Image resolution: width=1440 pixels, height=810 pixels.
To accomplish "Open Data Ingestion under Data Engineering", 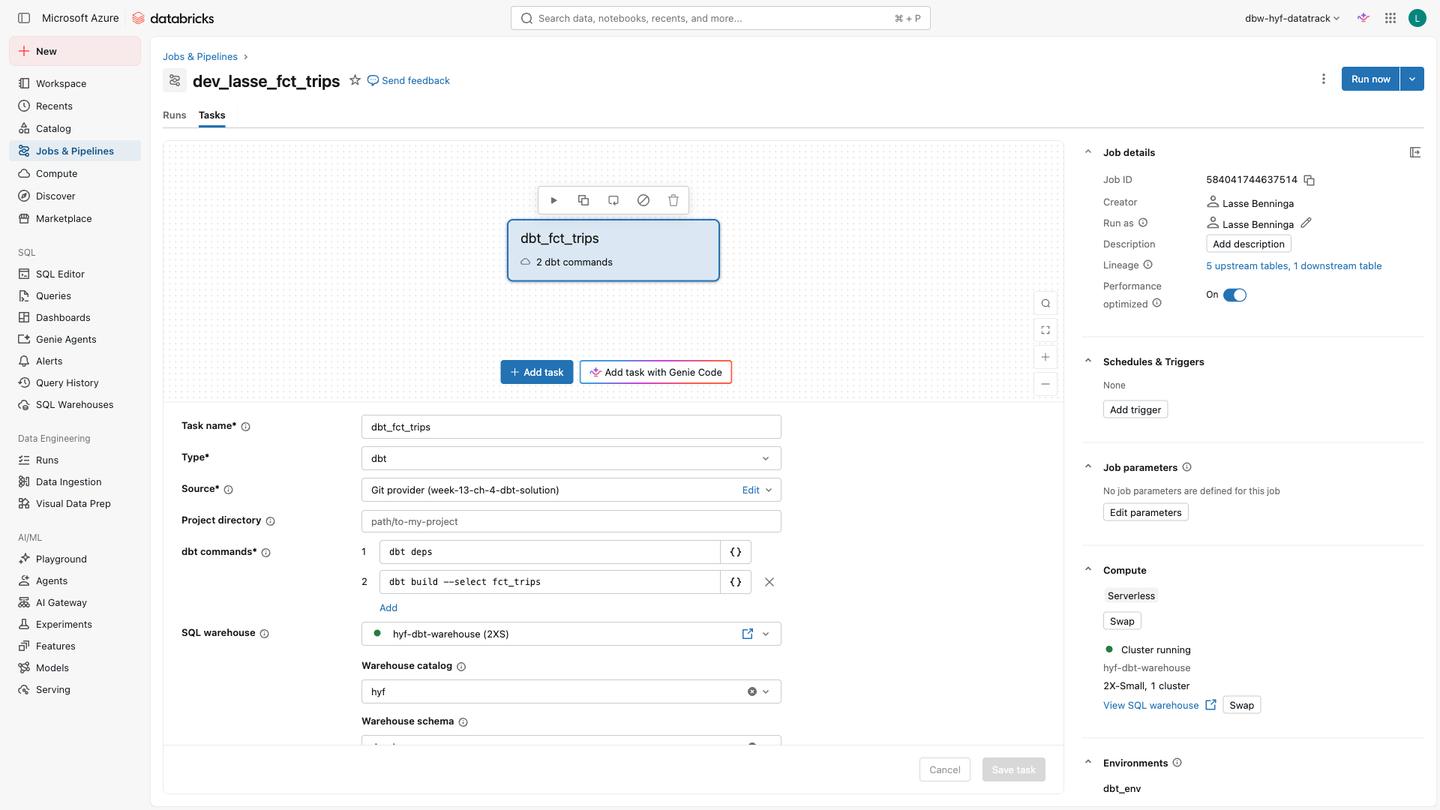I will coord(75,482).
